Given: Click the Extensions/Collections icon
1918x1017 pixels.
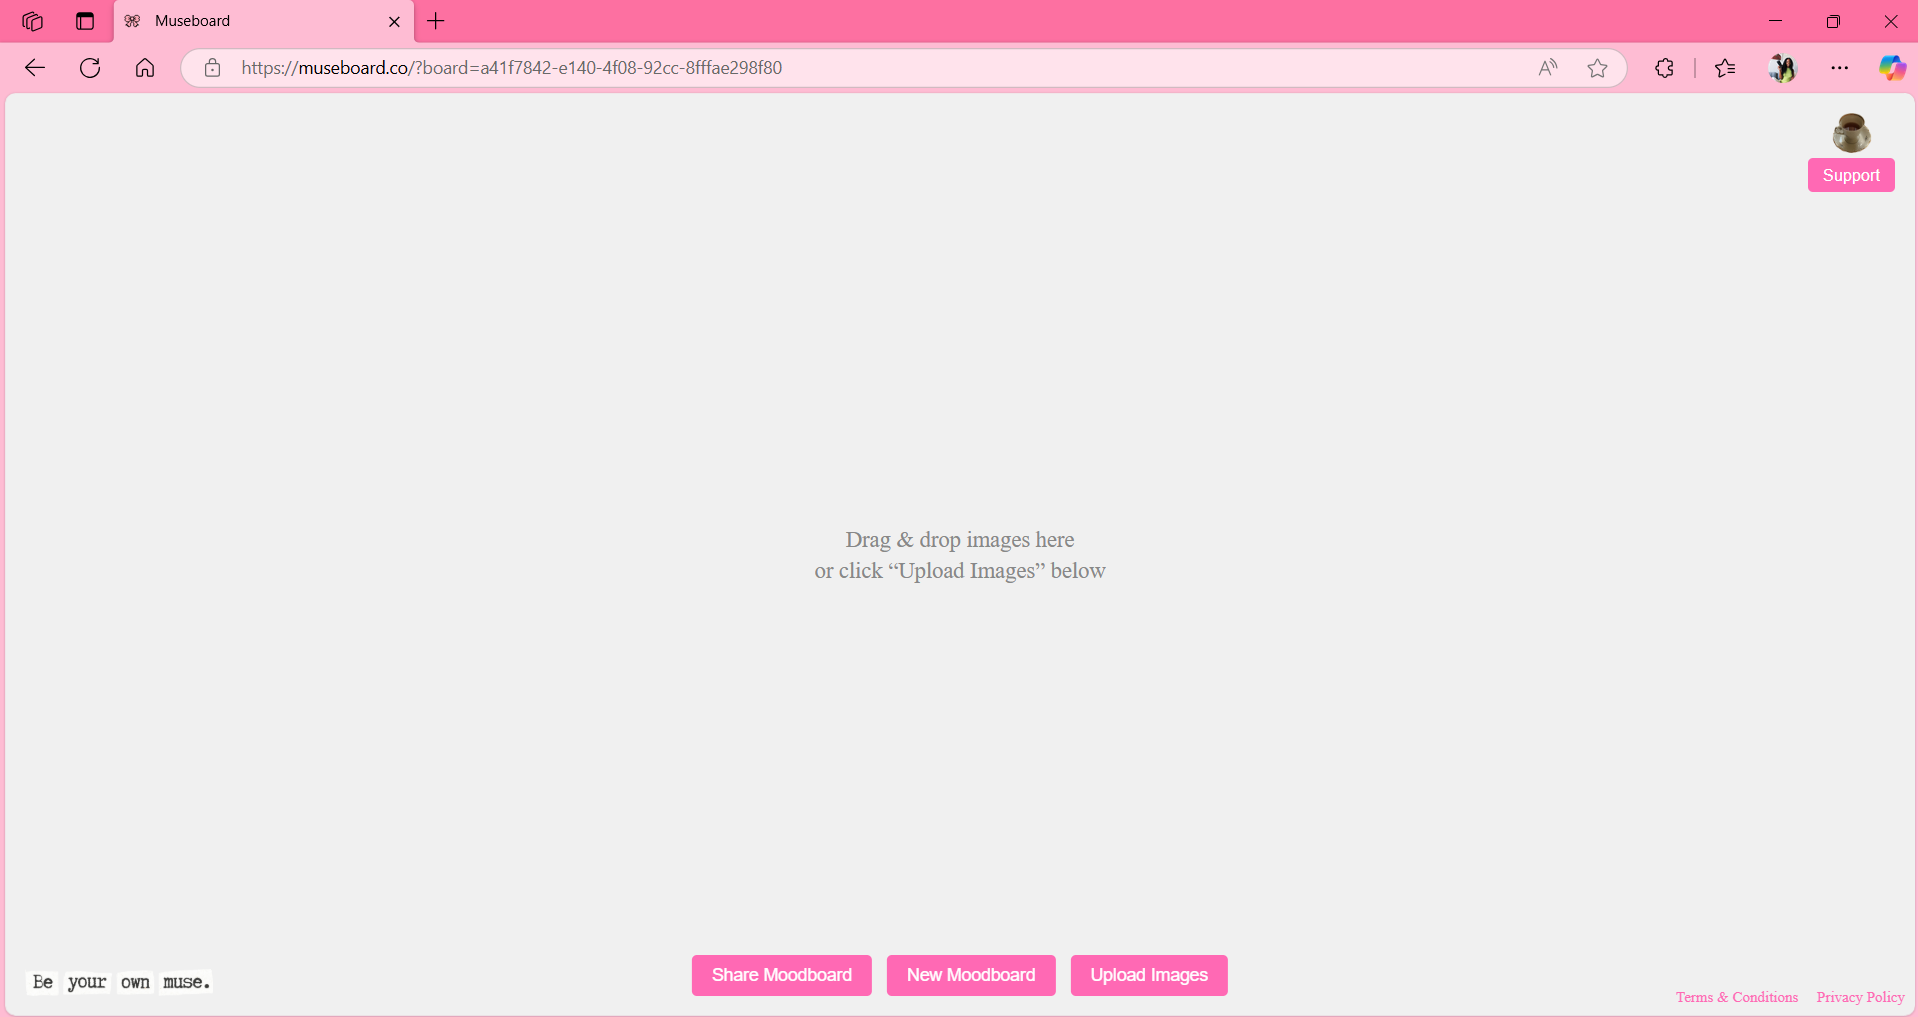Looking at the screenshot, I should tap(1663, 67).
